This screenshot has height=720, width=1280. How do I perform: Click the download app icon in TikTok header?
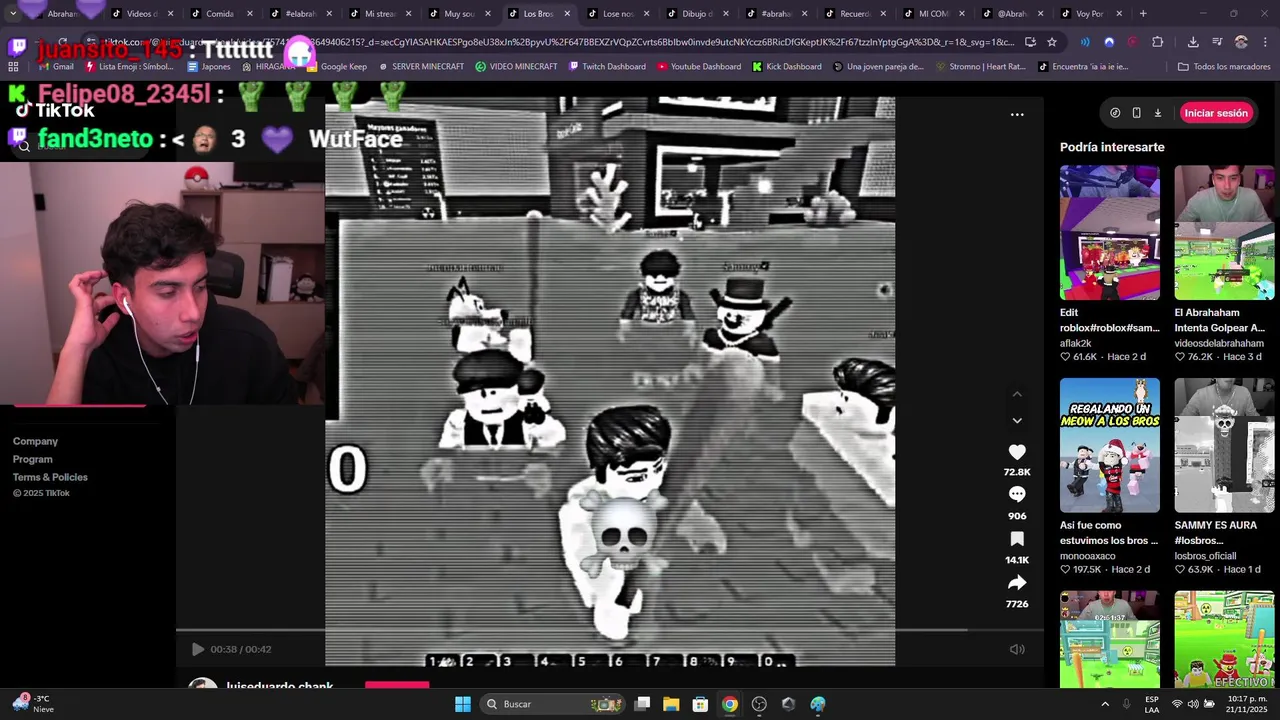coord(1158,113)
